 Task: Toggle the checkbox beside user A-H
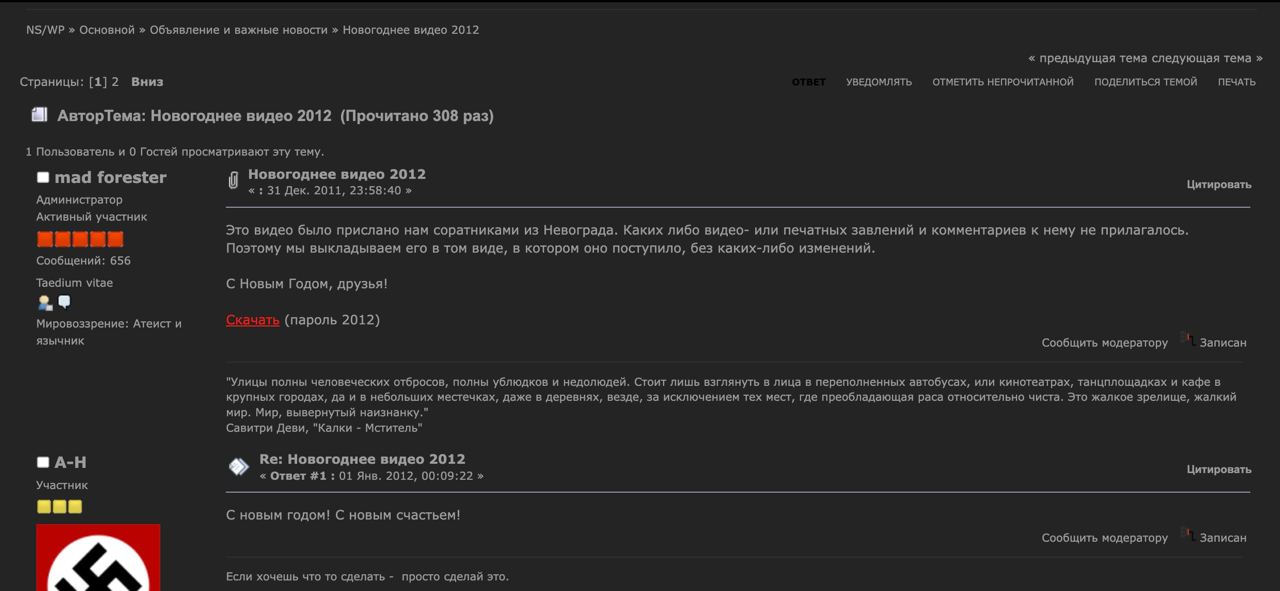click(43, 462)
